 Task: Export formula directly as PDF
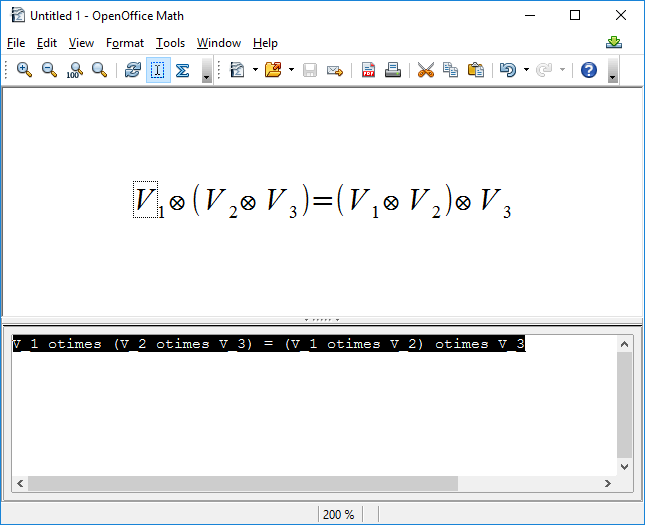(x=369, y=70)
